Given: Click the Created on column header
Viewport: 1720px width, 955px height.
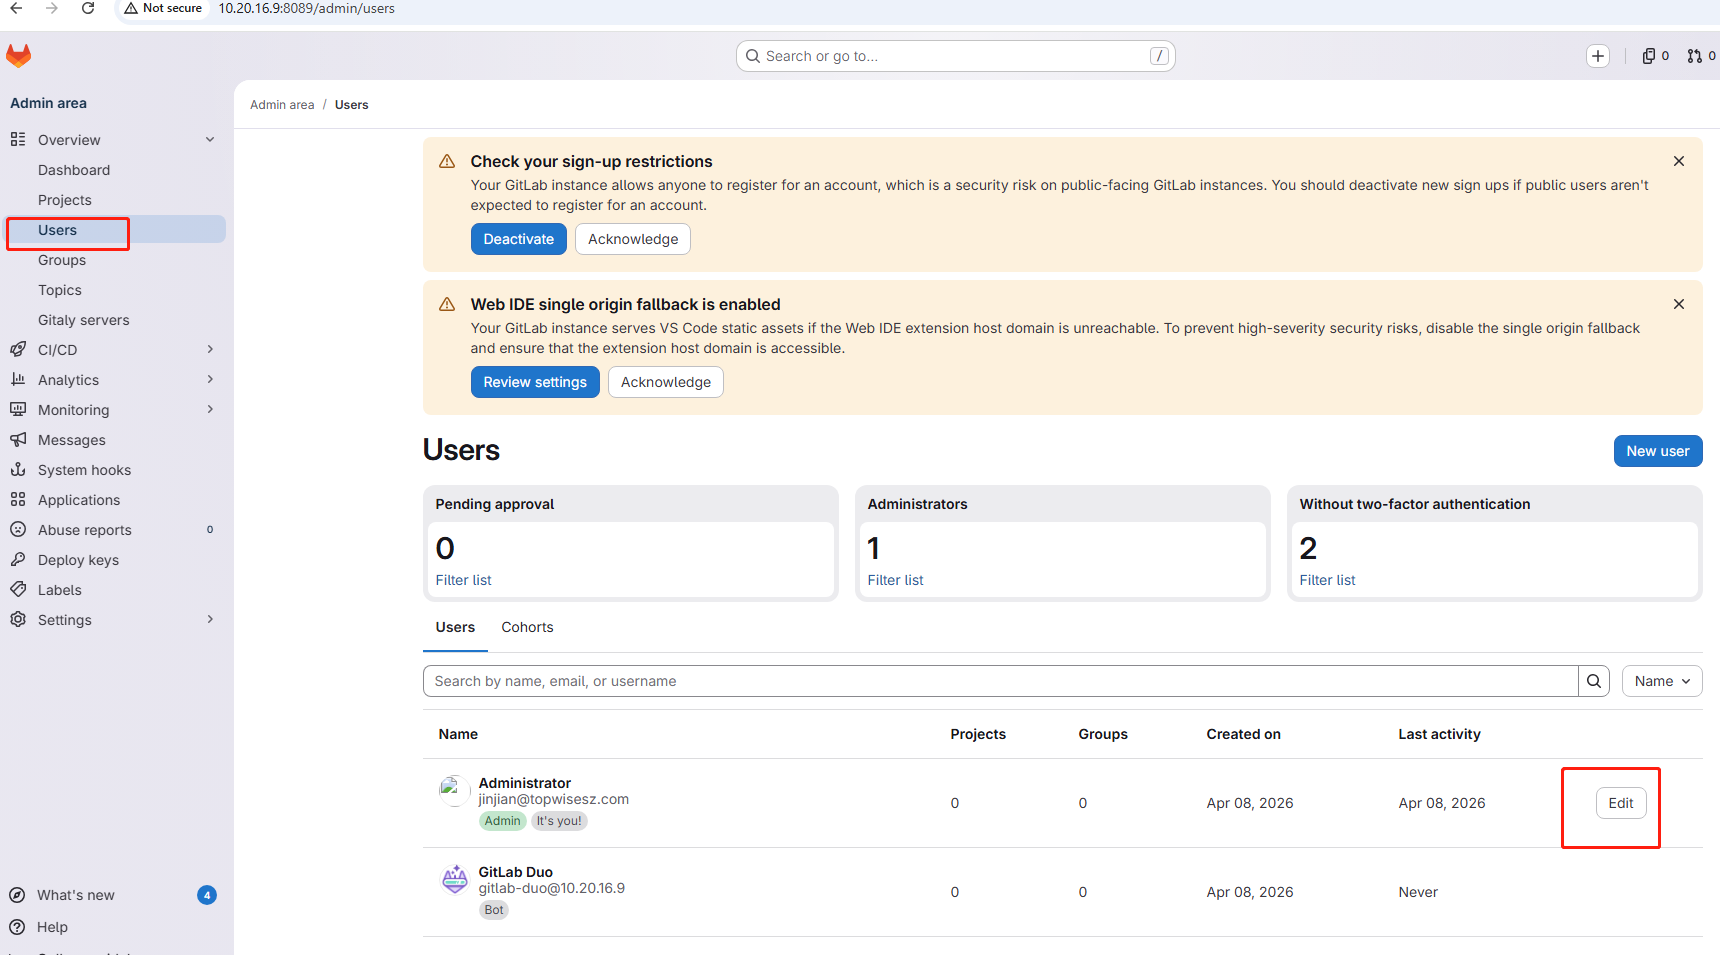Looking at the screenshot, I should click(x=1243, y=734).
